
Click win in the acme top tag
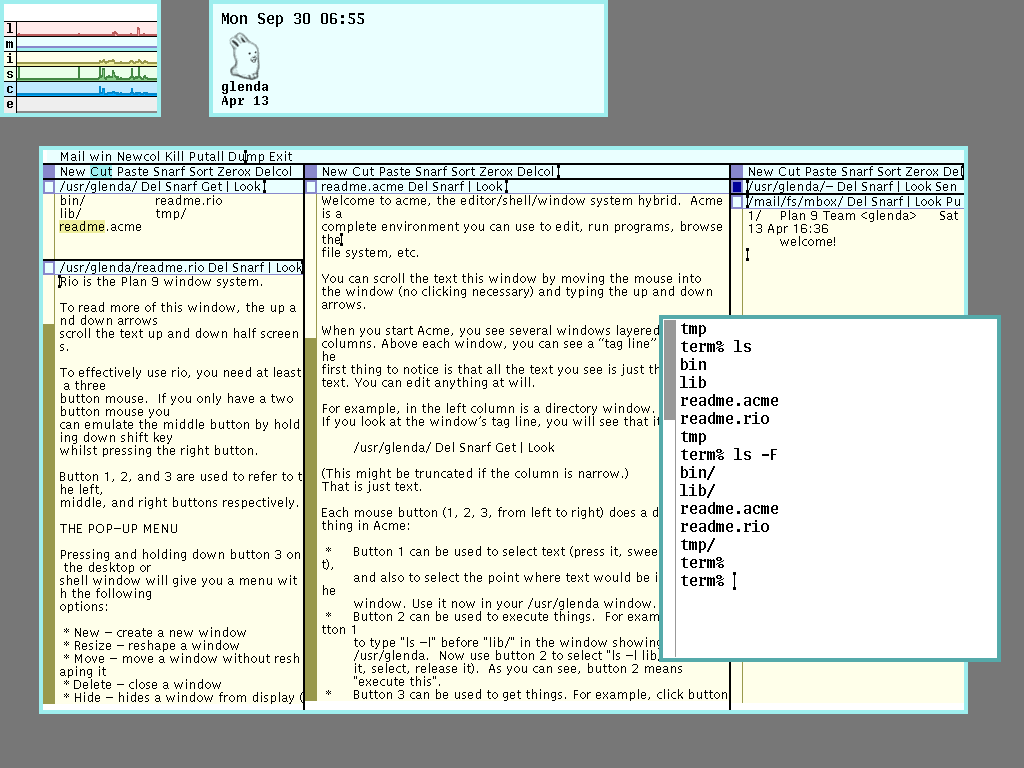101,157
